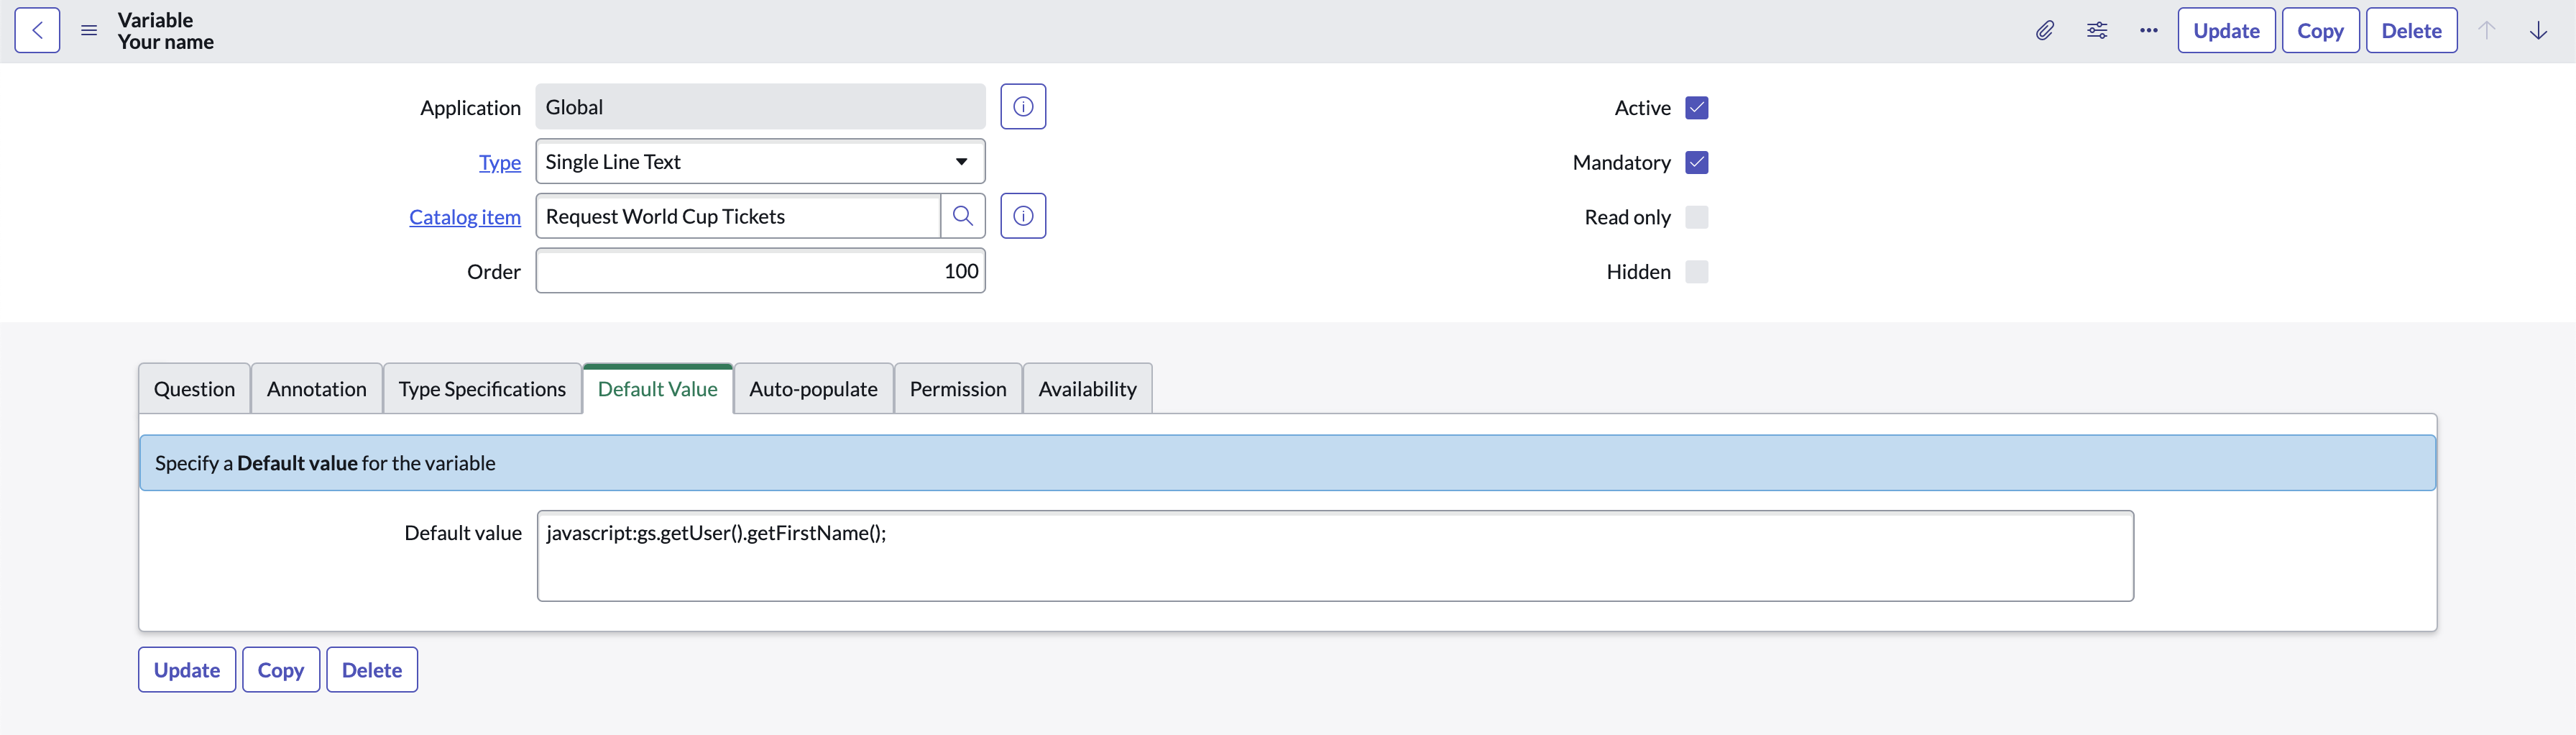Switch to the Auto-populate tab
Screen dimensions: 2576x735
813,388
